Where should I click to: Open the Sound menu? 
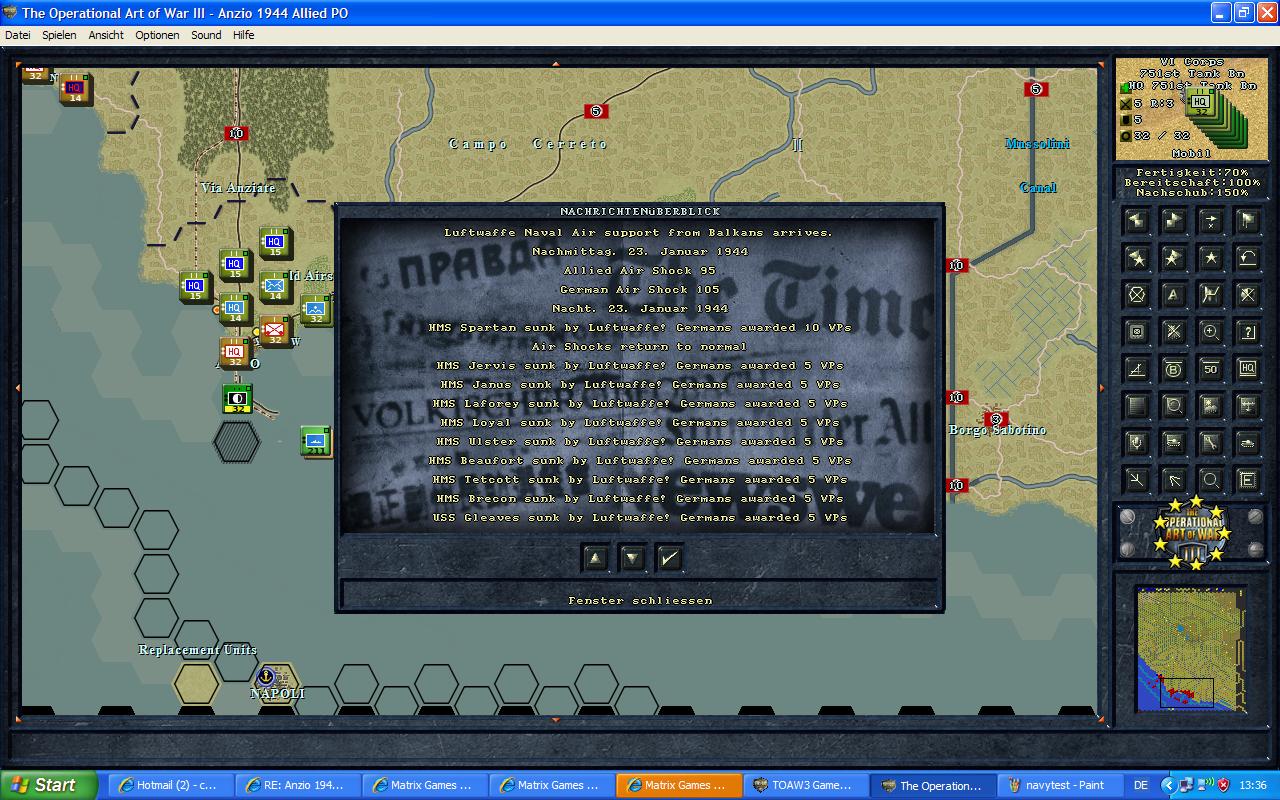[207, 35]
